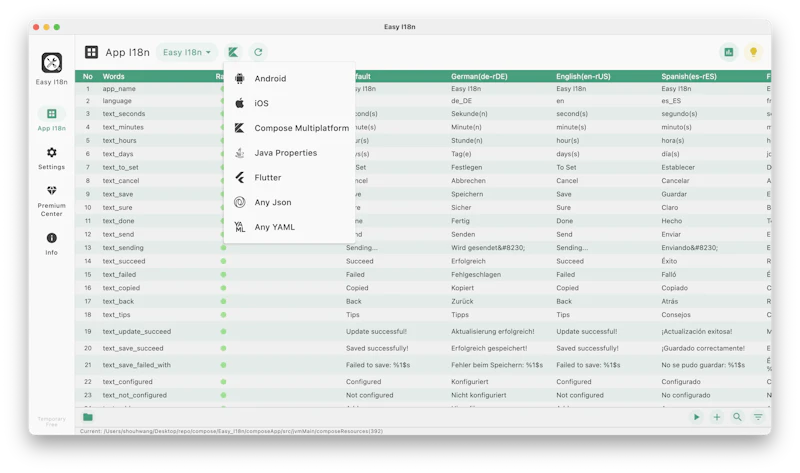Select the language word cell

coord(117,101)
